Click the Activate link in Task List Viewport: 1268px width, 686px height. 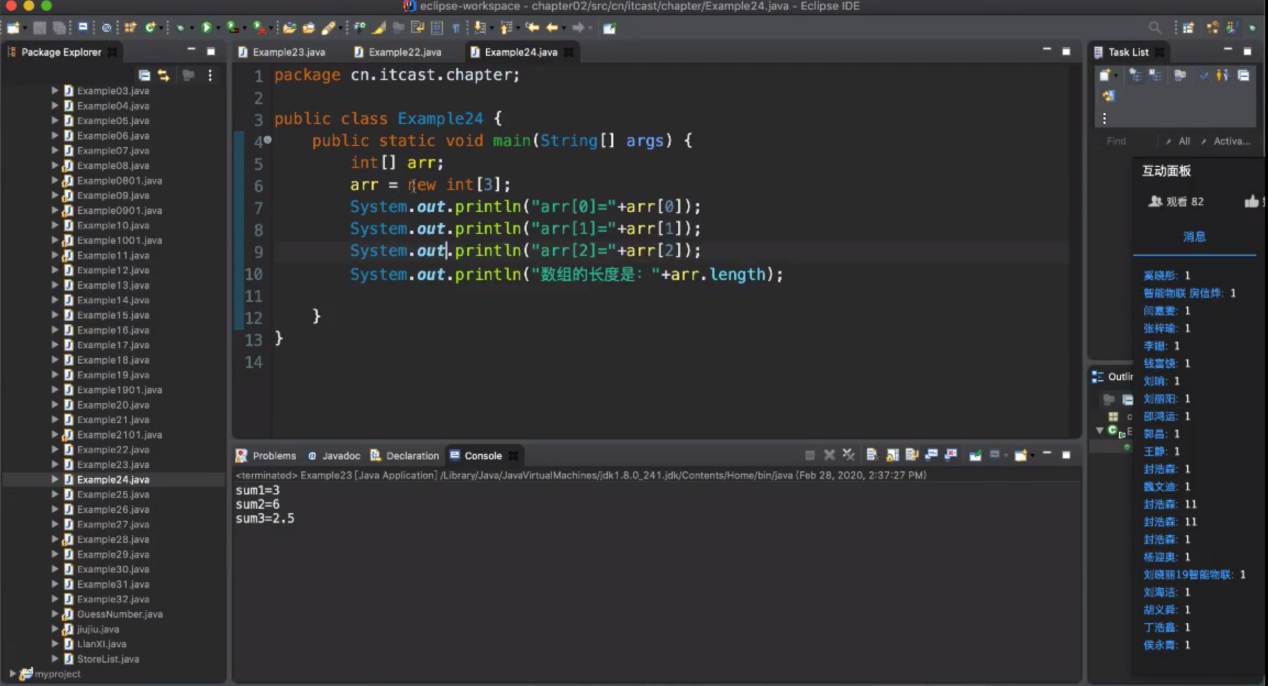(1230, 141)
